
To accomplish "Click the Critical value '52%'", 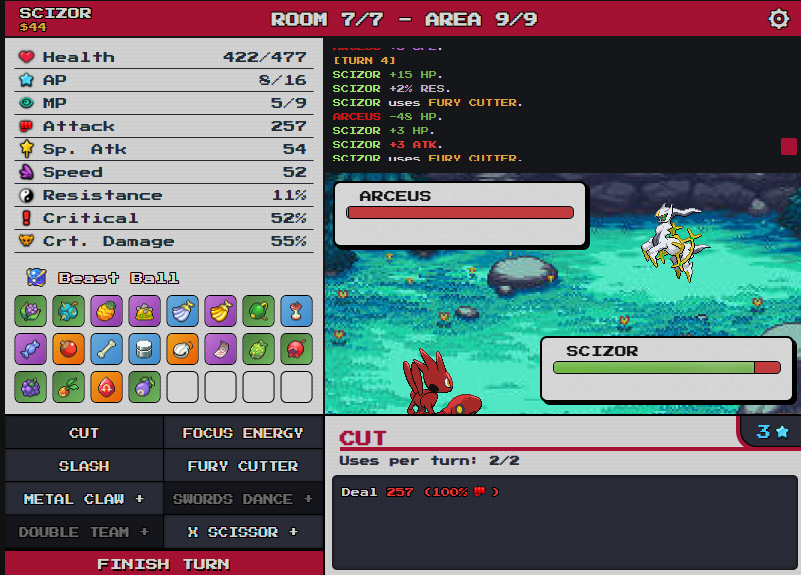I will (x=289, y=218).
